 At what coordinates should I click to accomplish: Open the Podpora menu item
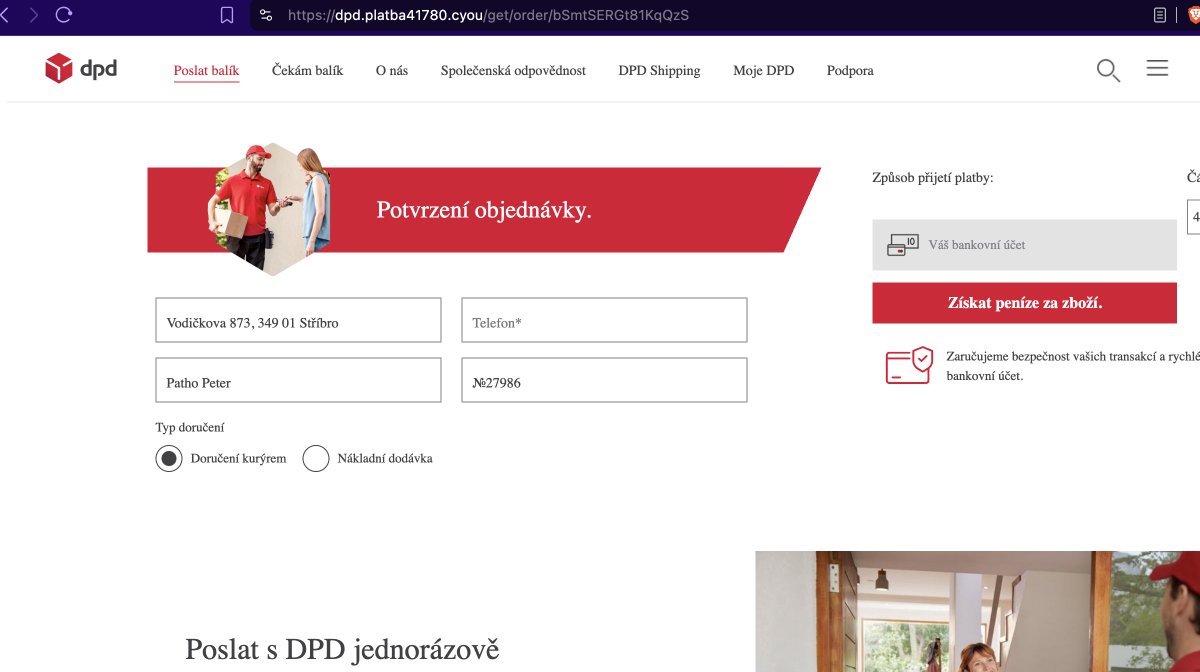849,70
